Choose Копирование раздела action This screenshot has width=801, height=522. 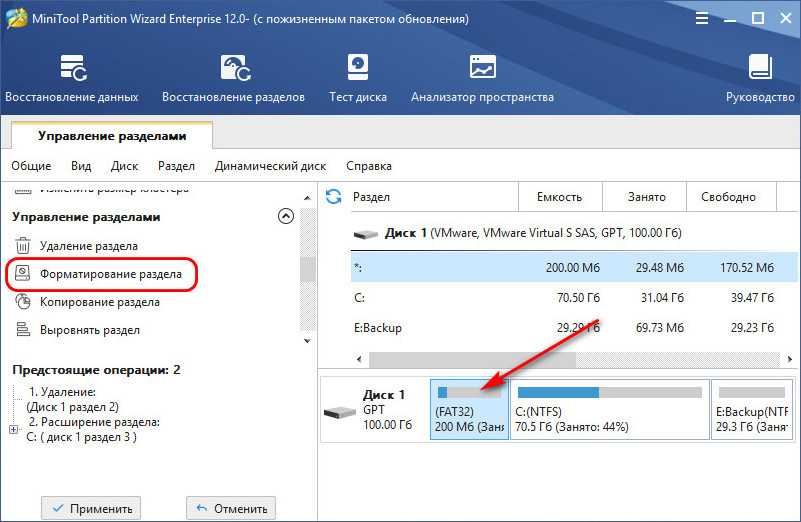99,302
